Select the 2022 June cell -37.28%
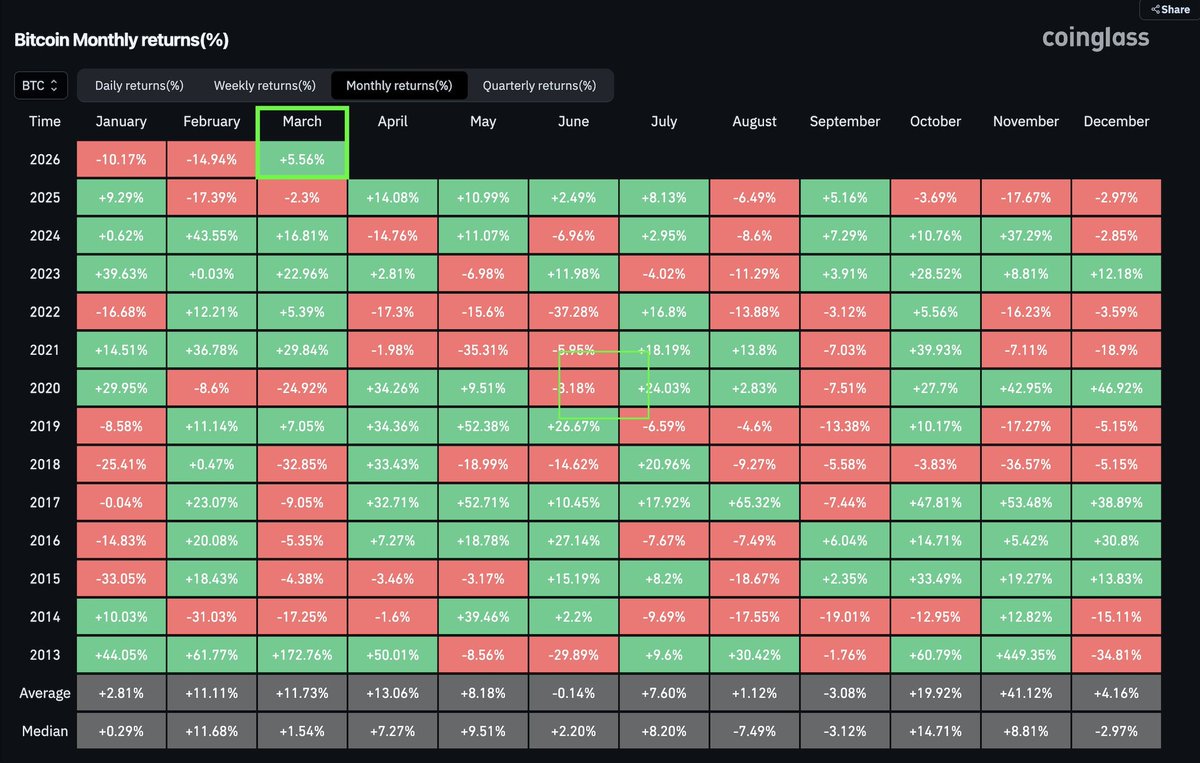This screenshot has width=1200, height=763. coord(573,312)
